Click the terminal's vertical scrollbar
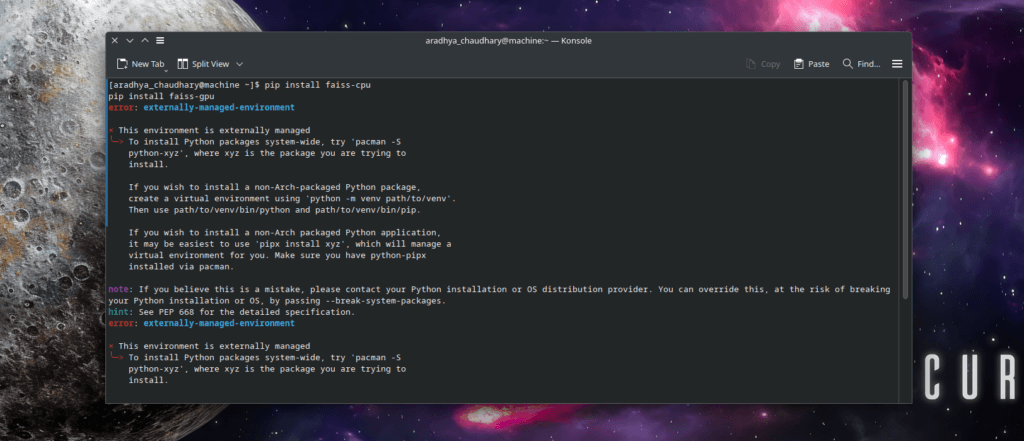The image size is (1024, 441). point(904,200)
